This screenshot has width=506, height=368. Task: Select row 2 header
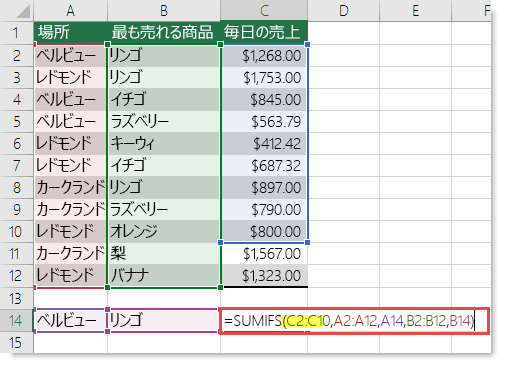point(17,55)
